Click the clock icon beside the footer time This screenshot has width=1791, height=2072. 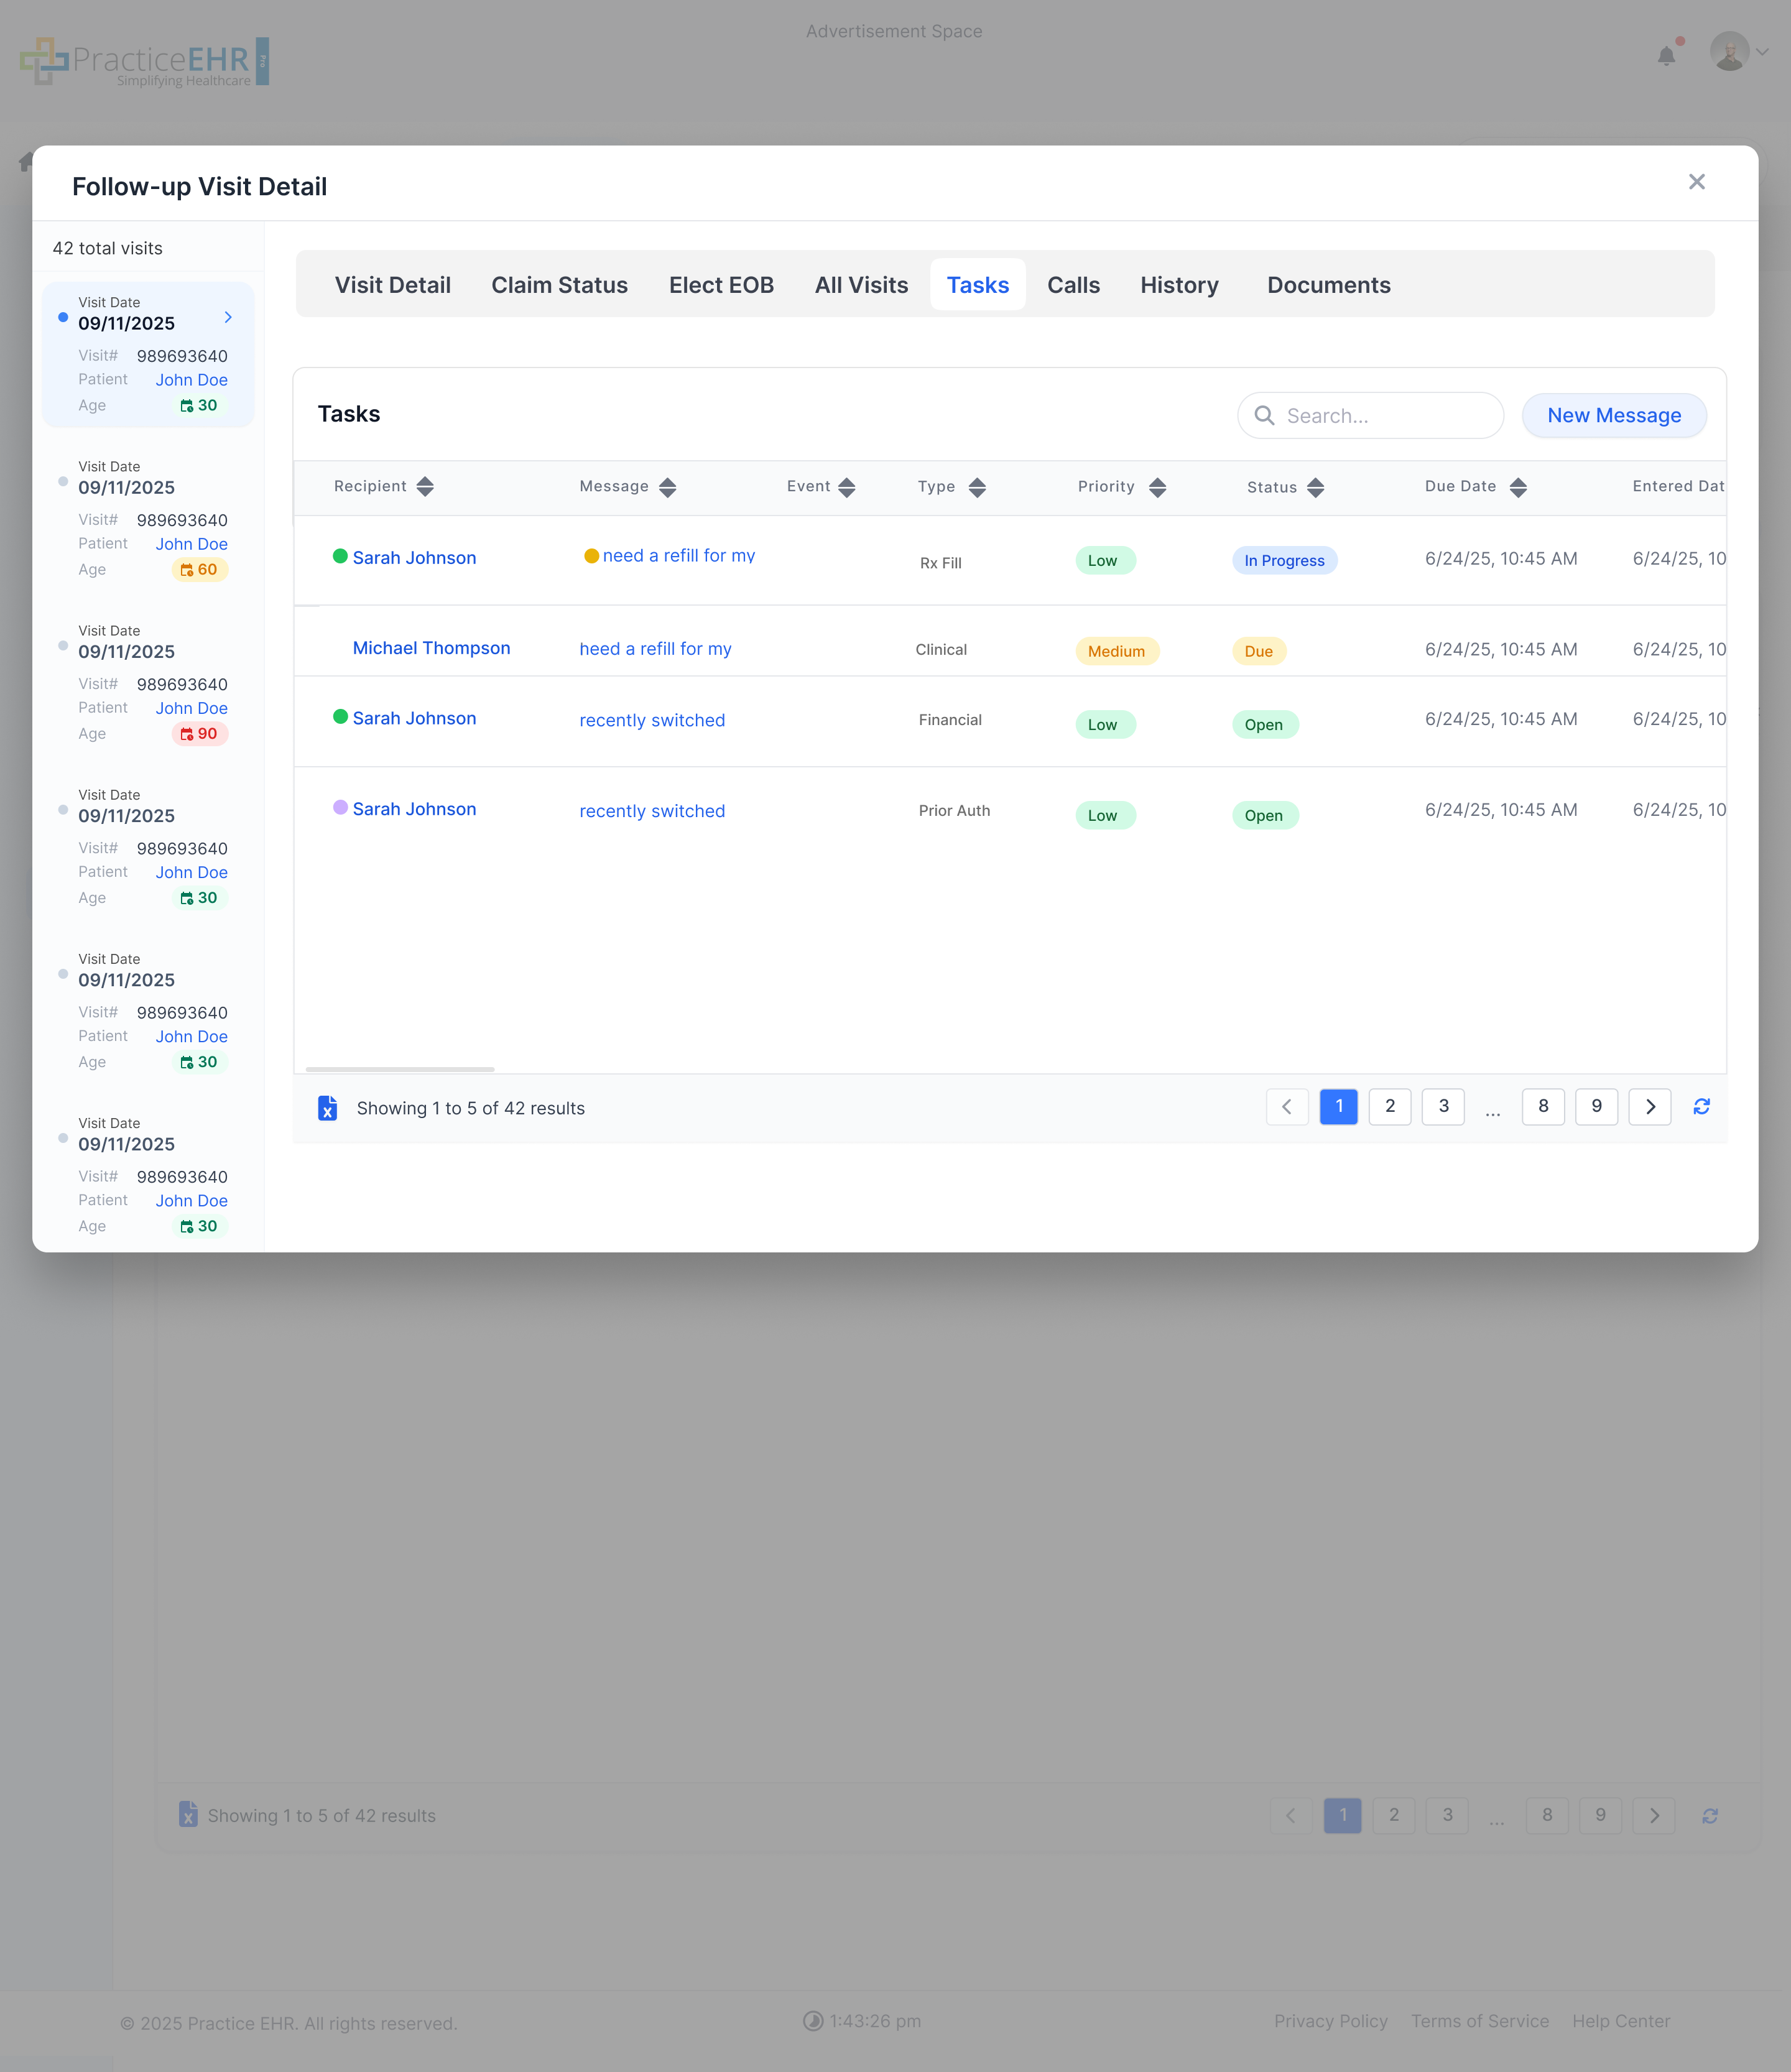click(x=814, y=2021)
